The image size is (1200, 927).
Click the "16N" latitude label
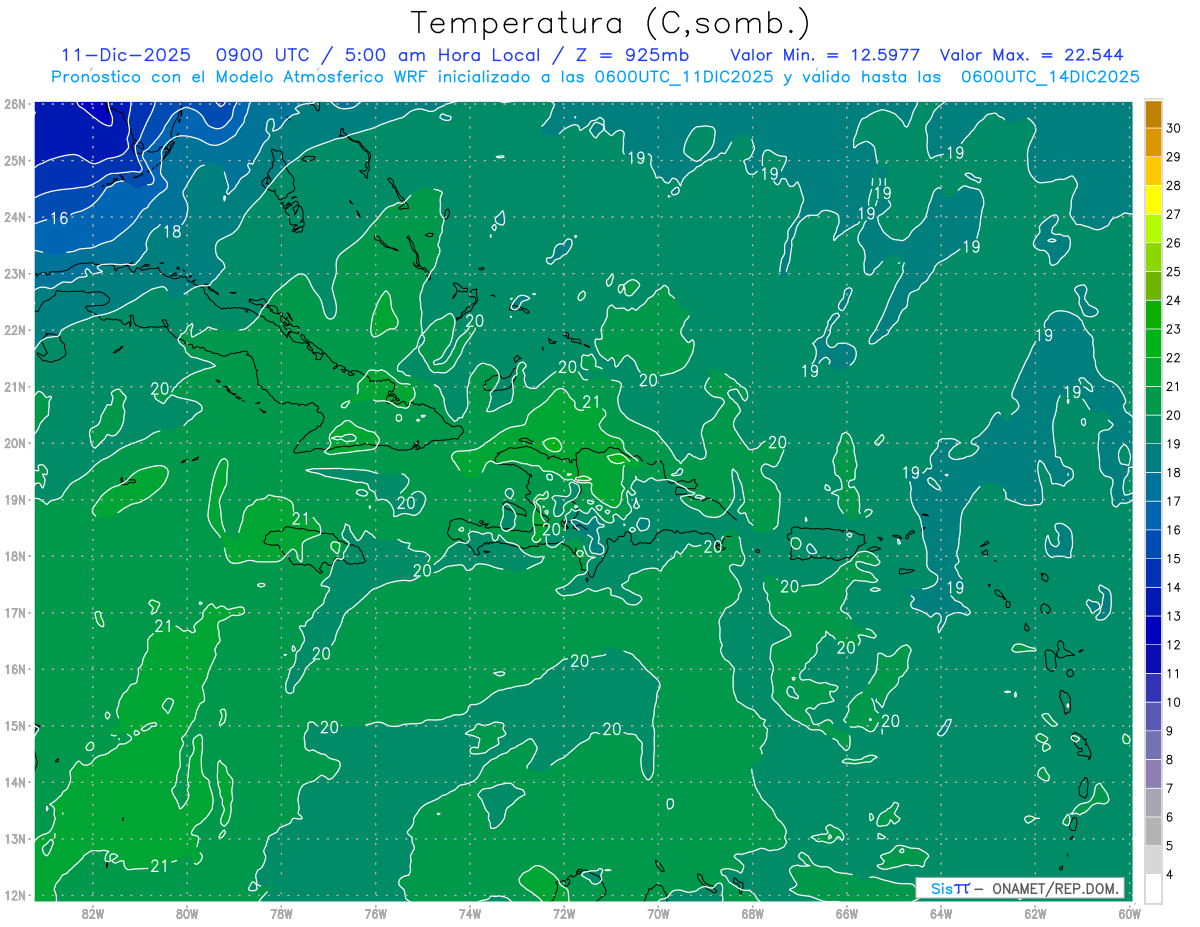pyautogui.click(x=15, y=669)
